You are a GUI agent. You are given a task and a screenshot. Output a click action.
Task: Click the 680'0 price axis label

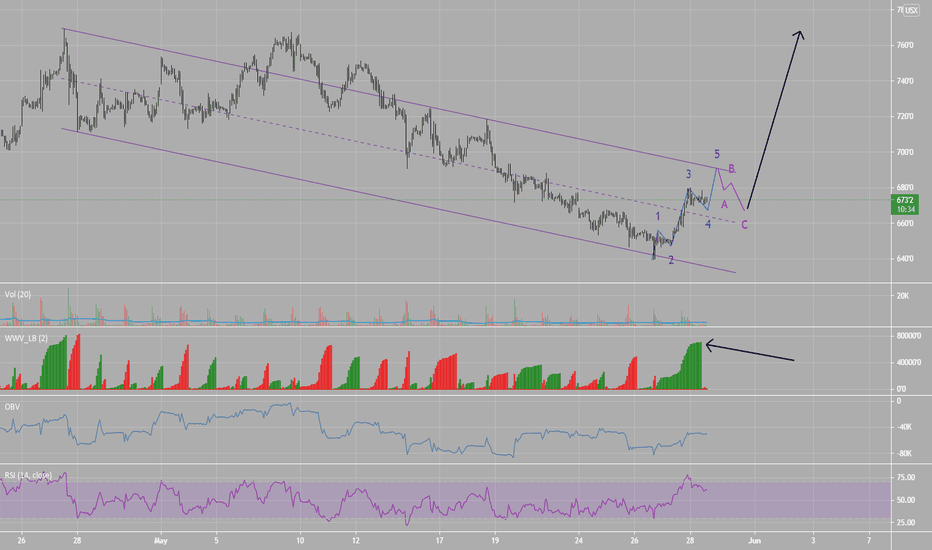tap(905, 187)
